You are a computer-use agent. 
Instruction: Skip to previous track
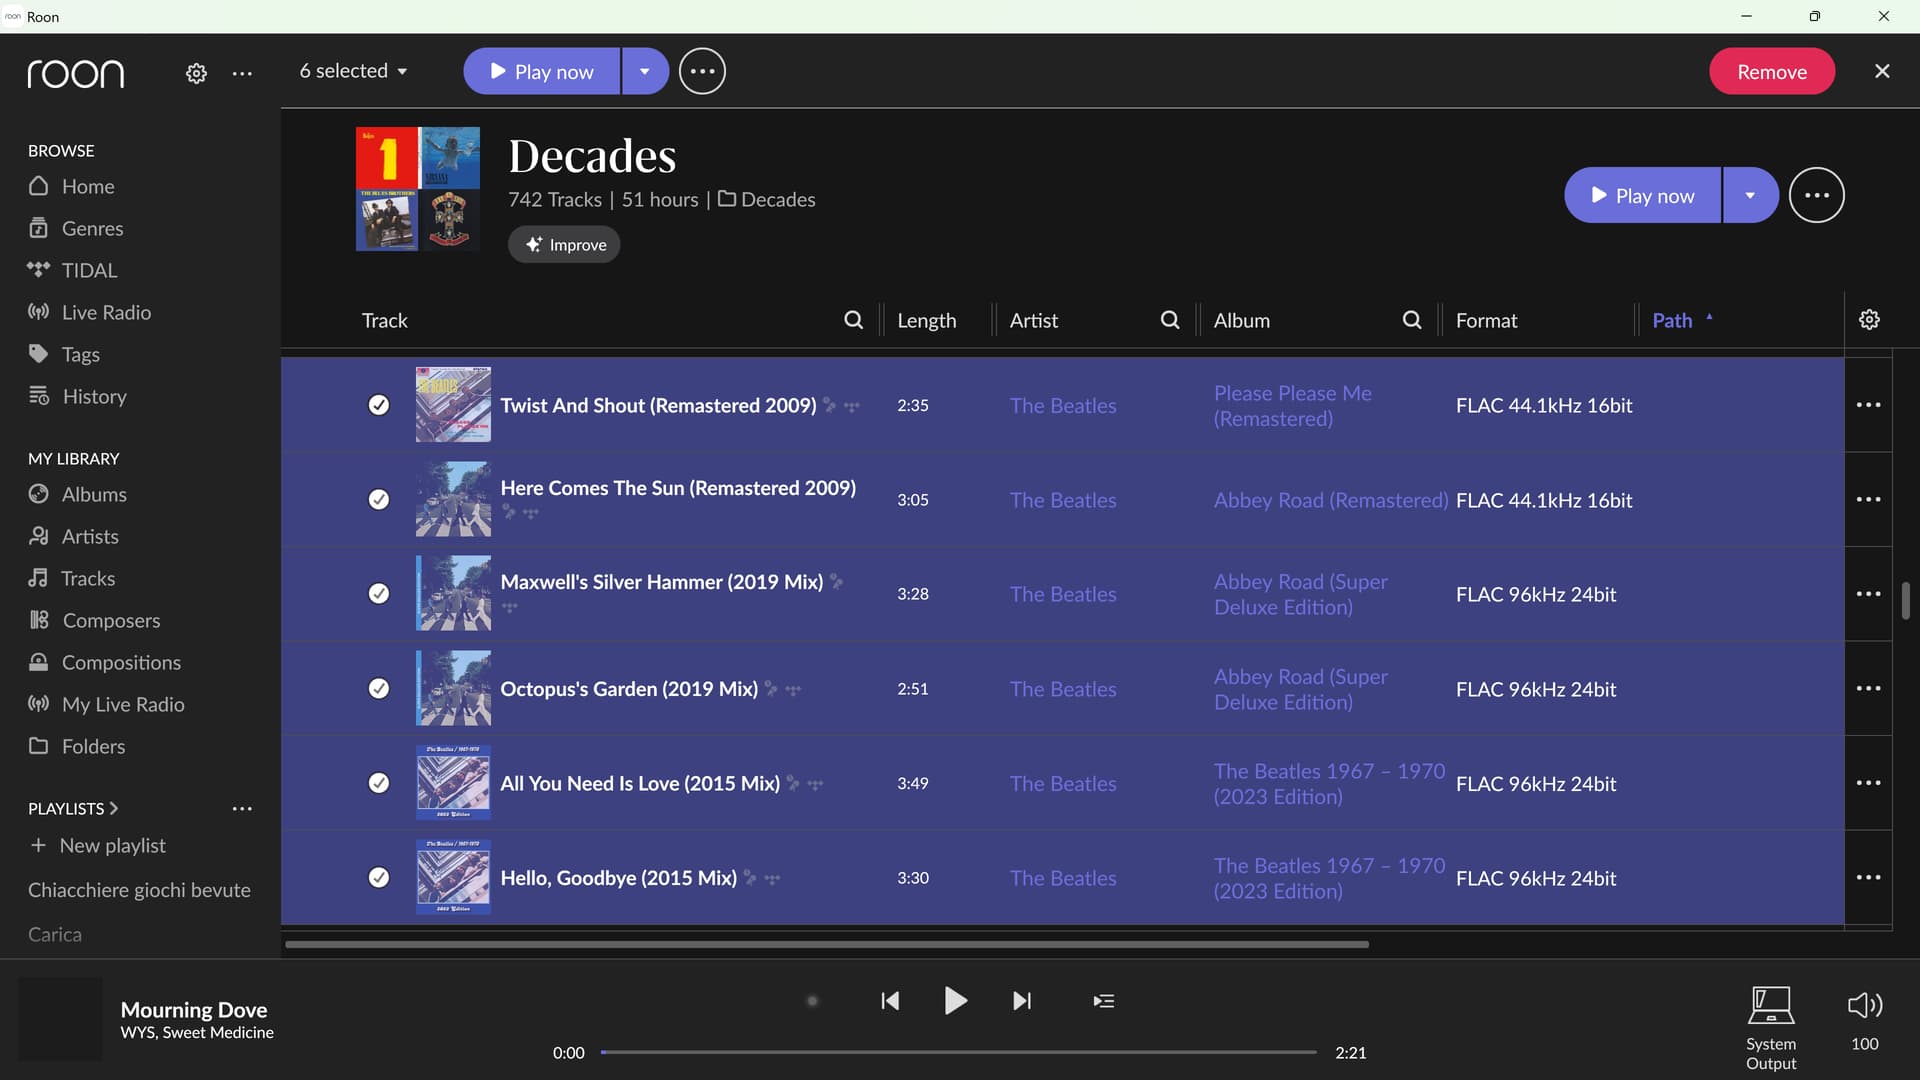click(x=890, y=1001)
